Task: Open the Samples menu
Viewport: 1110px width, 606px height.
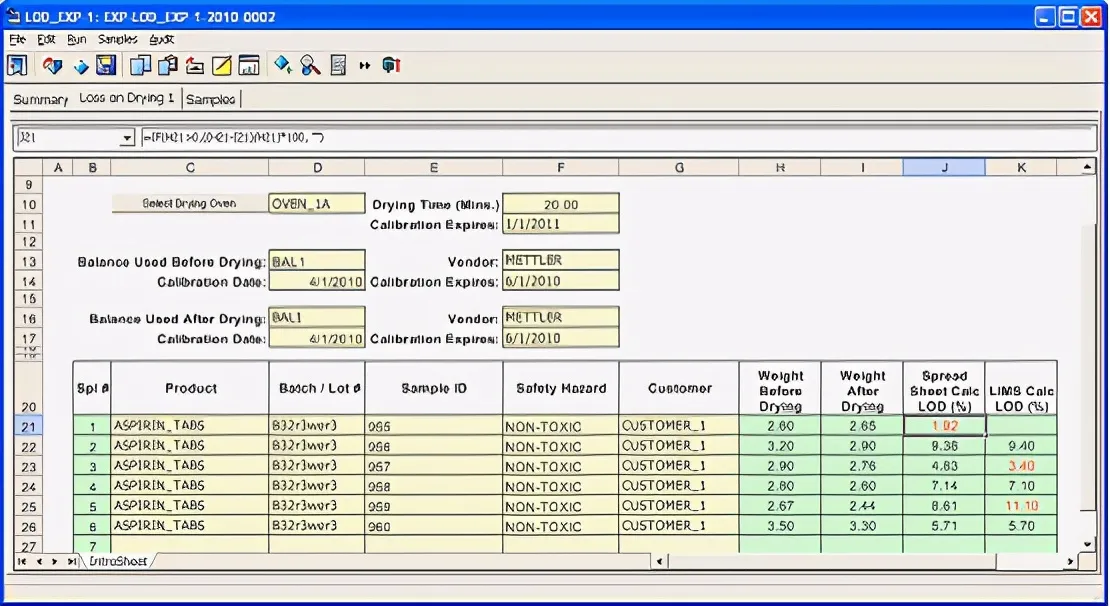Action: (x=118, y=40)
